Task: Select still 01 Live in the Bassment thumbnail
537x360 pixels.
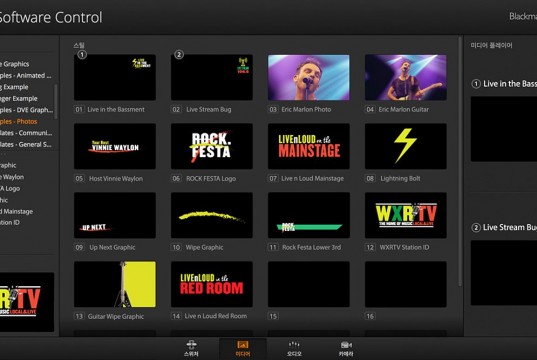Action: pyautogui.click(x=115, y=77)
